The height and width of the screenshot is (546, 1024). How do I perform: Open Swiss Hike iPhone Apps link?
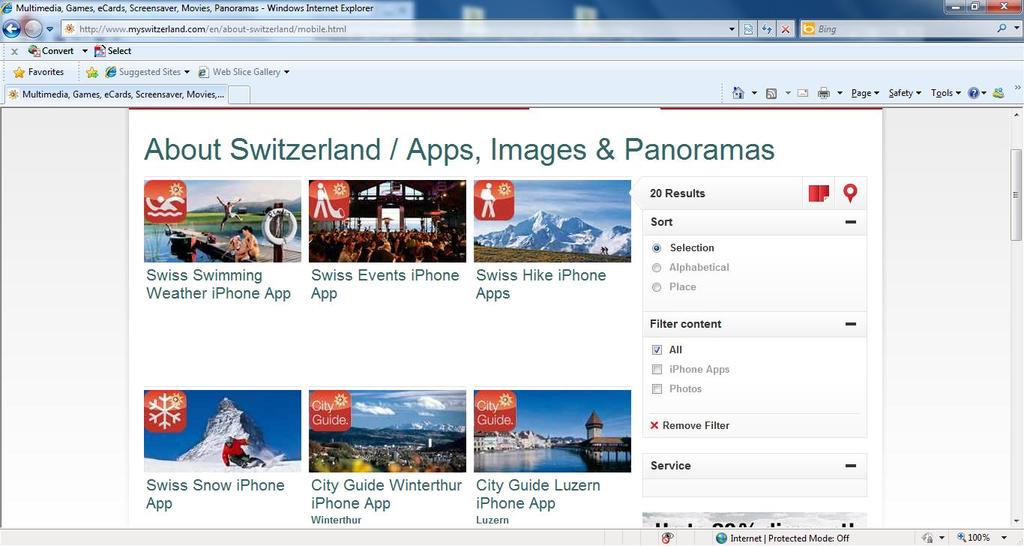(x=541, y=285)
